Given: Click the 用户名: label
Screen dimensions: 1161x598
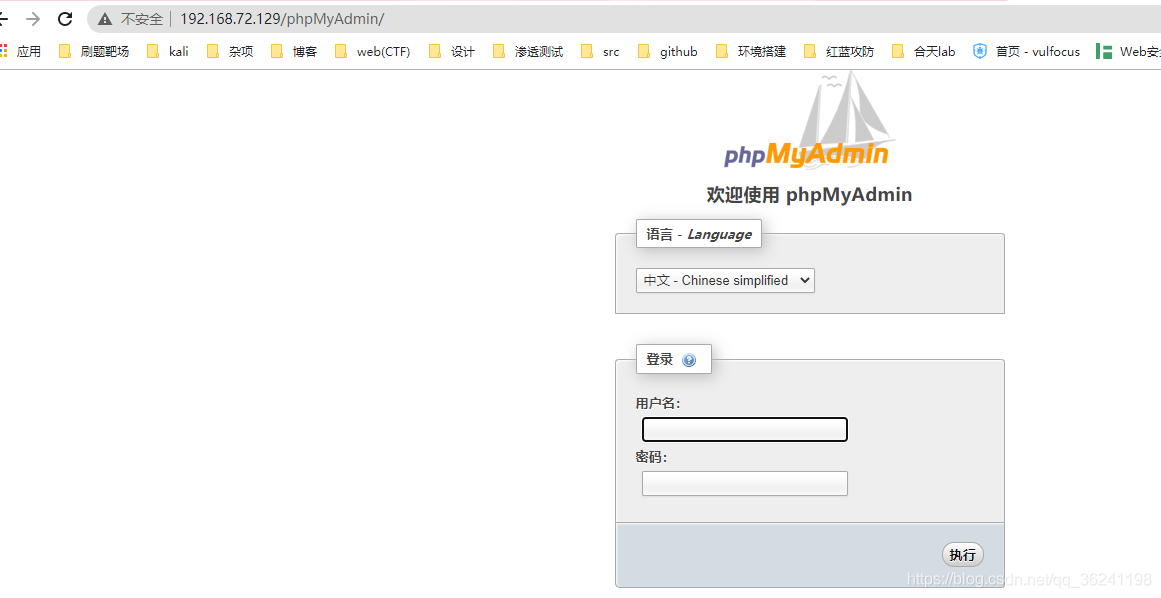Looking at the screenshot, I should click(658, 403).
